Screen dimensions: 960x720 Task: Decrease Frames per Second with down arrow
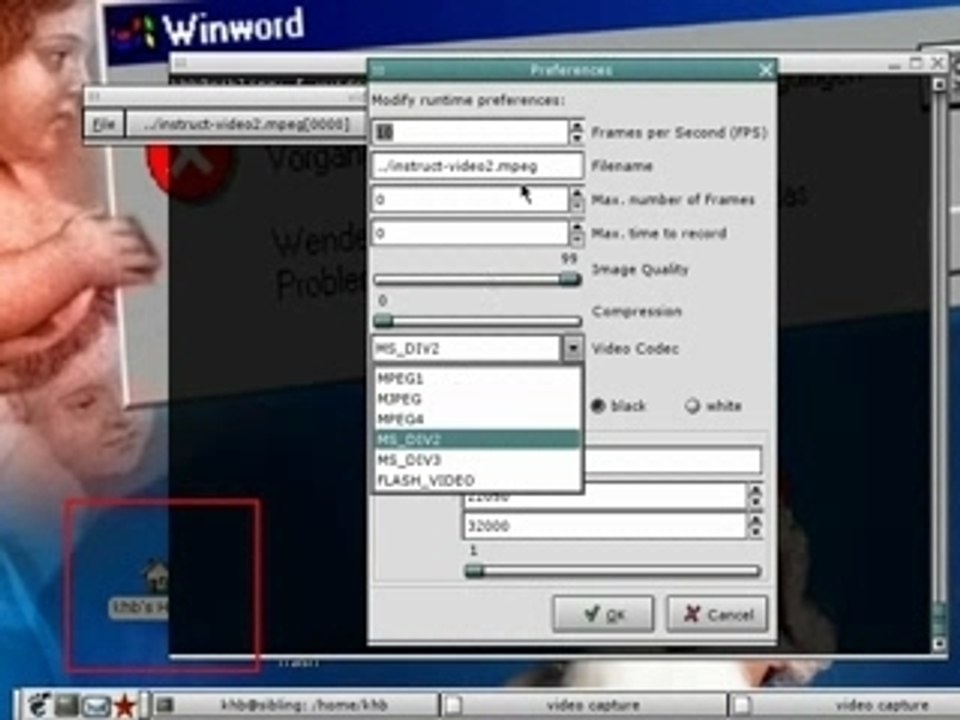pos(577,139)
